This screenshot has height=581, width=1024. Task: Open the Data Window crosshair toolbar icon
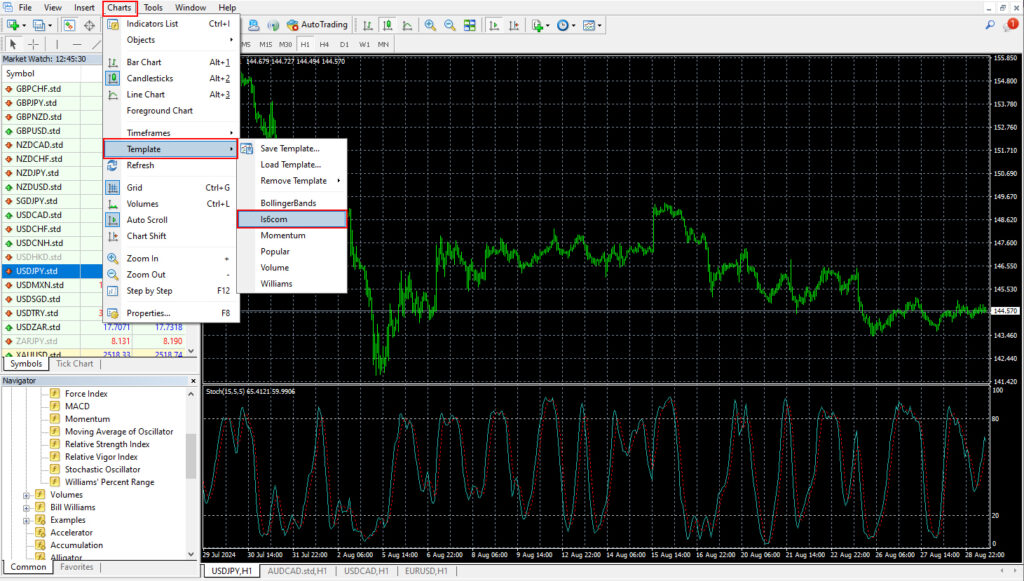pos(89,25)
